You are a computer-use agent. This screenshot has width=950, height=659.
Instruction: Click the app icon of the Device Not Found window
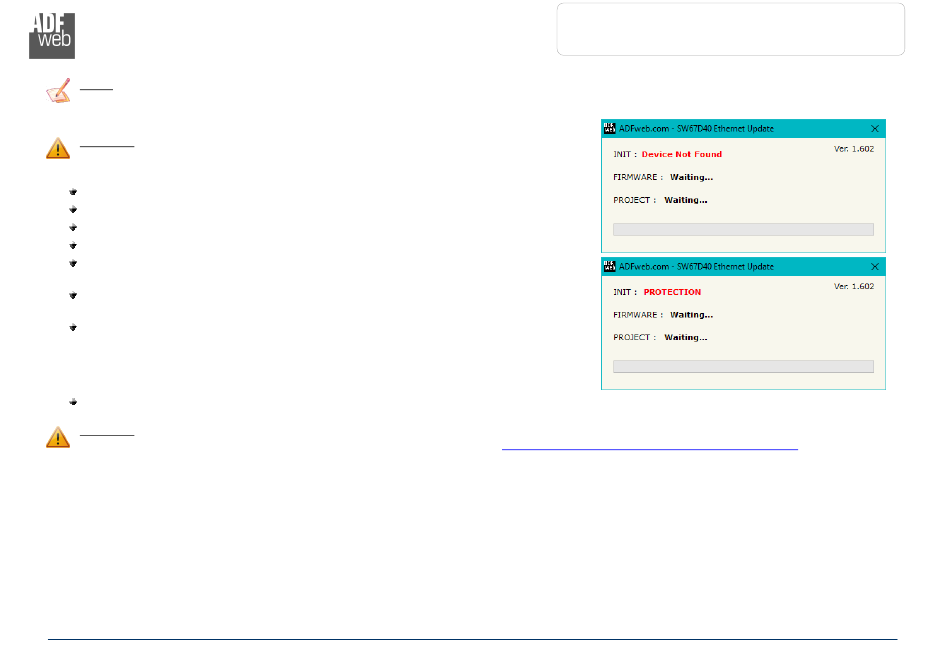click(x=610, y=128)
